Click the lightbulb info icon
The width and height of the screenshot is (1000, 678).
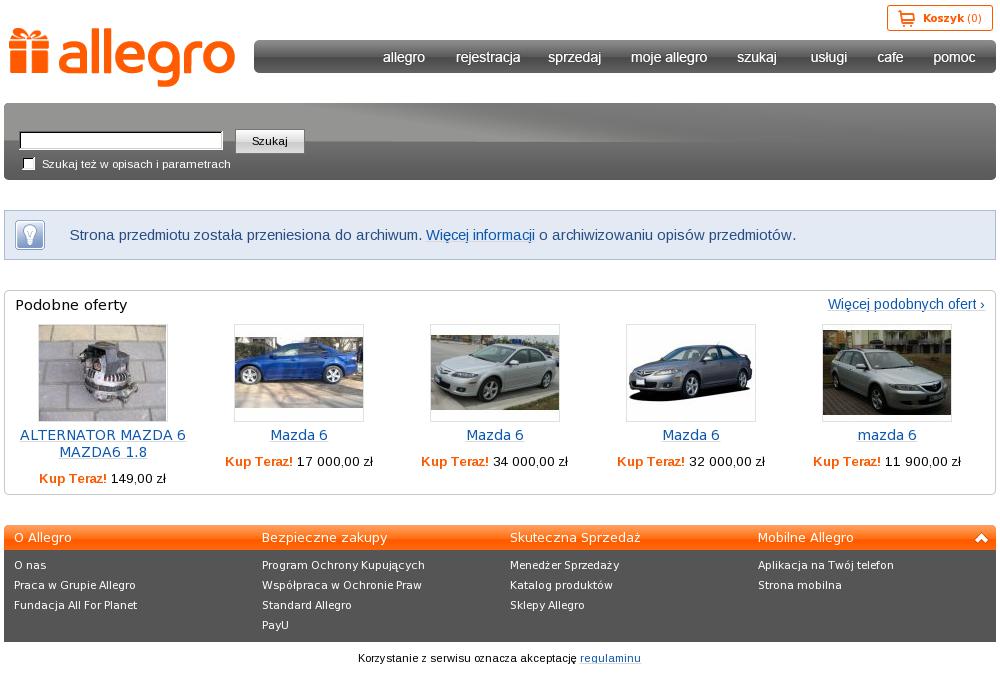(30, 235)
